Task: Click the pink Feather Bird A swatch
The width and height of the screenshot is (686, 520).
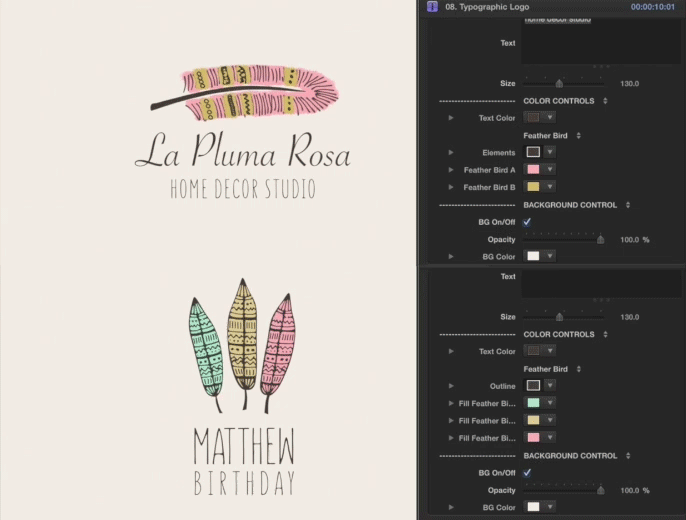Action: coord(533,170)
